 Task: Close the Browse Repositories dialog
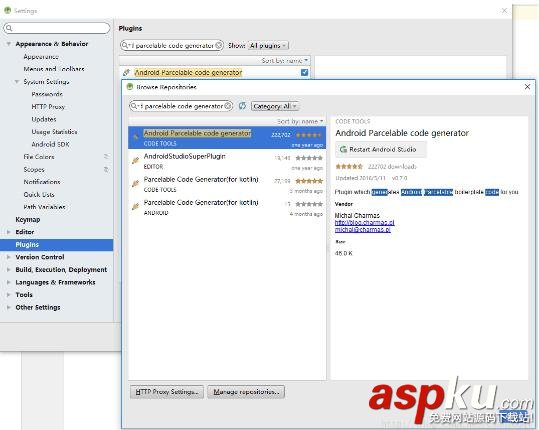(x=527, y=87)
